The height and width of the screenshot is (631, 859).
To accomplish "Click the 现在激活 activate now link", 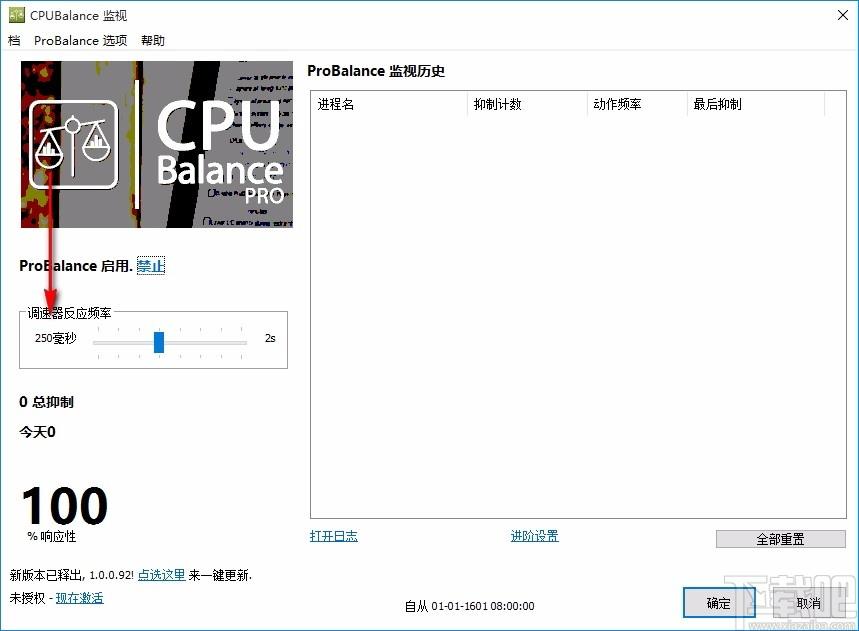I will (79, 598).
